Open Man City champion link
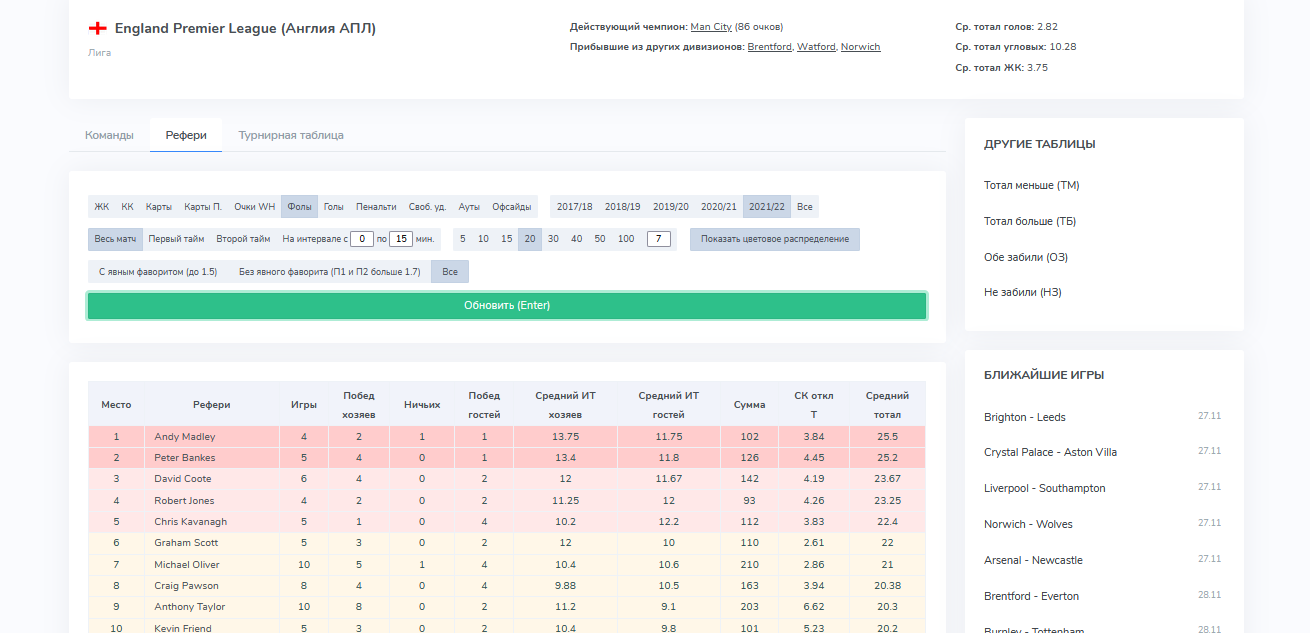 (x=711, y=27)
